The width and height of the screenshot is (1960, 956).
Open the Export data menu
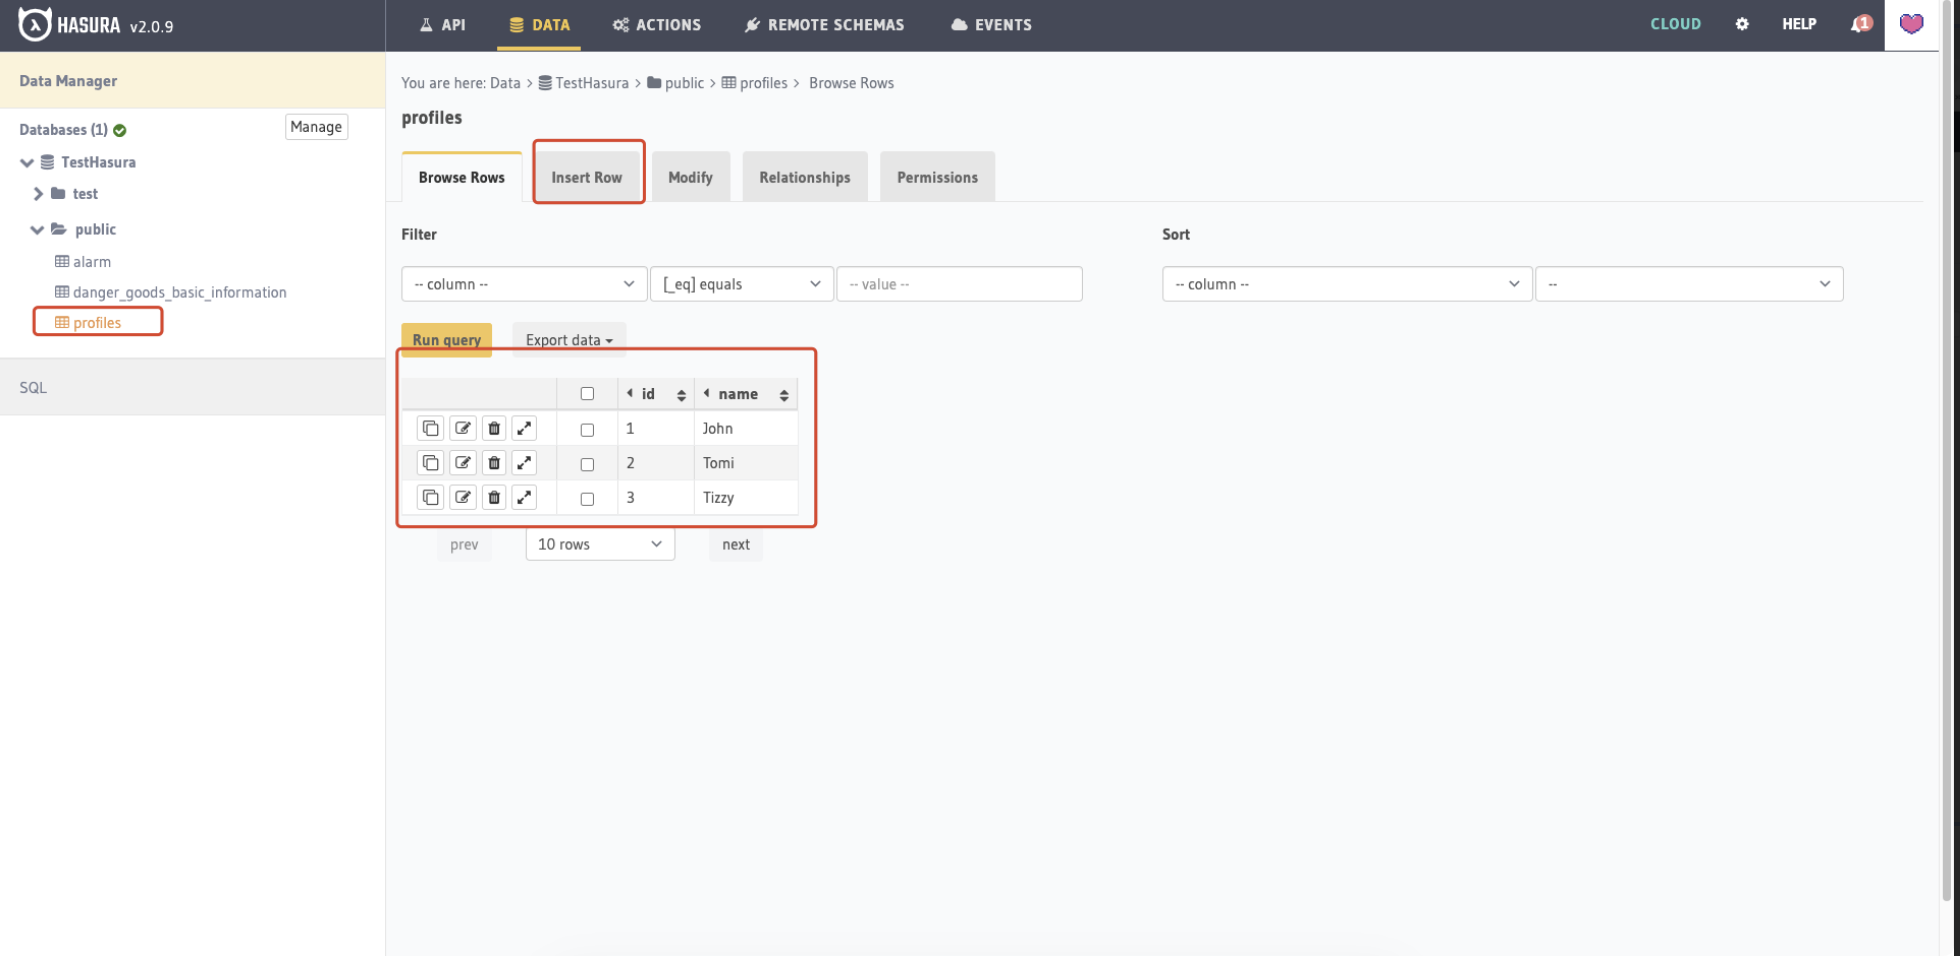coord(568,339)
